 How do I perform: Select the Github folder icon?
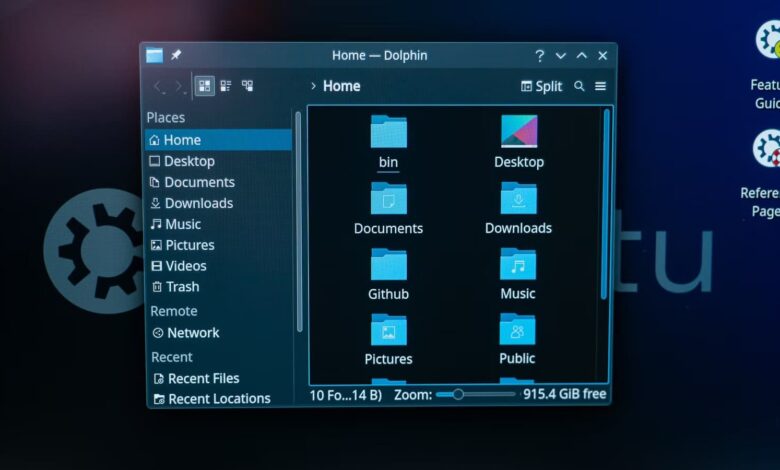(389, 264)
